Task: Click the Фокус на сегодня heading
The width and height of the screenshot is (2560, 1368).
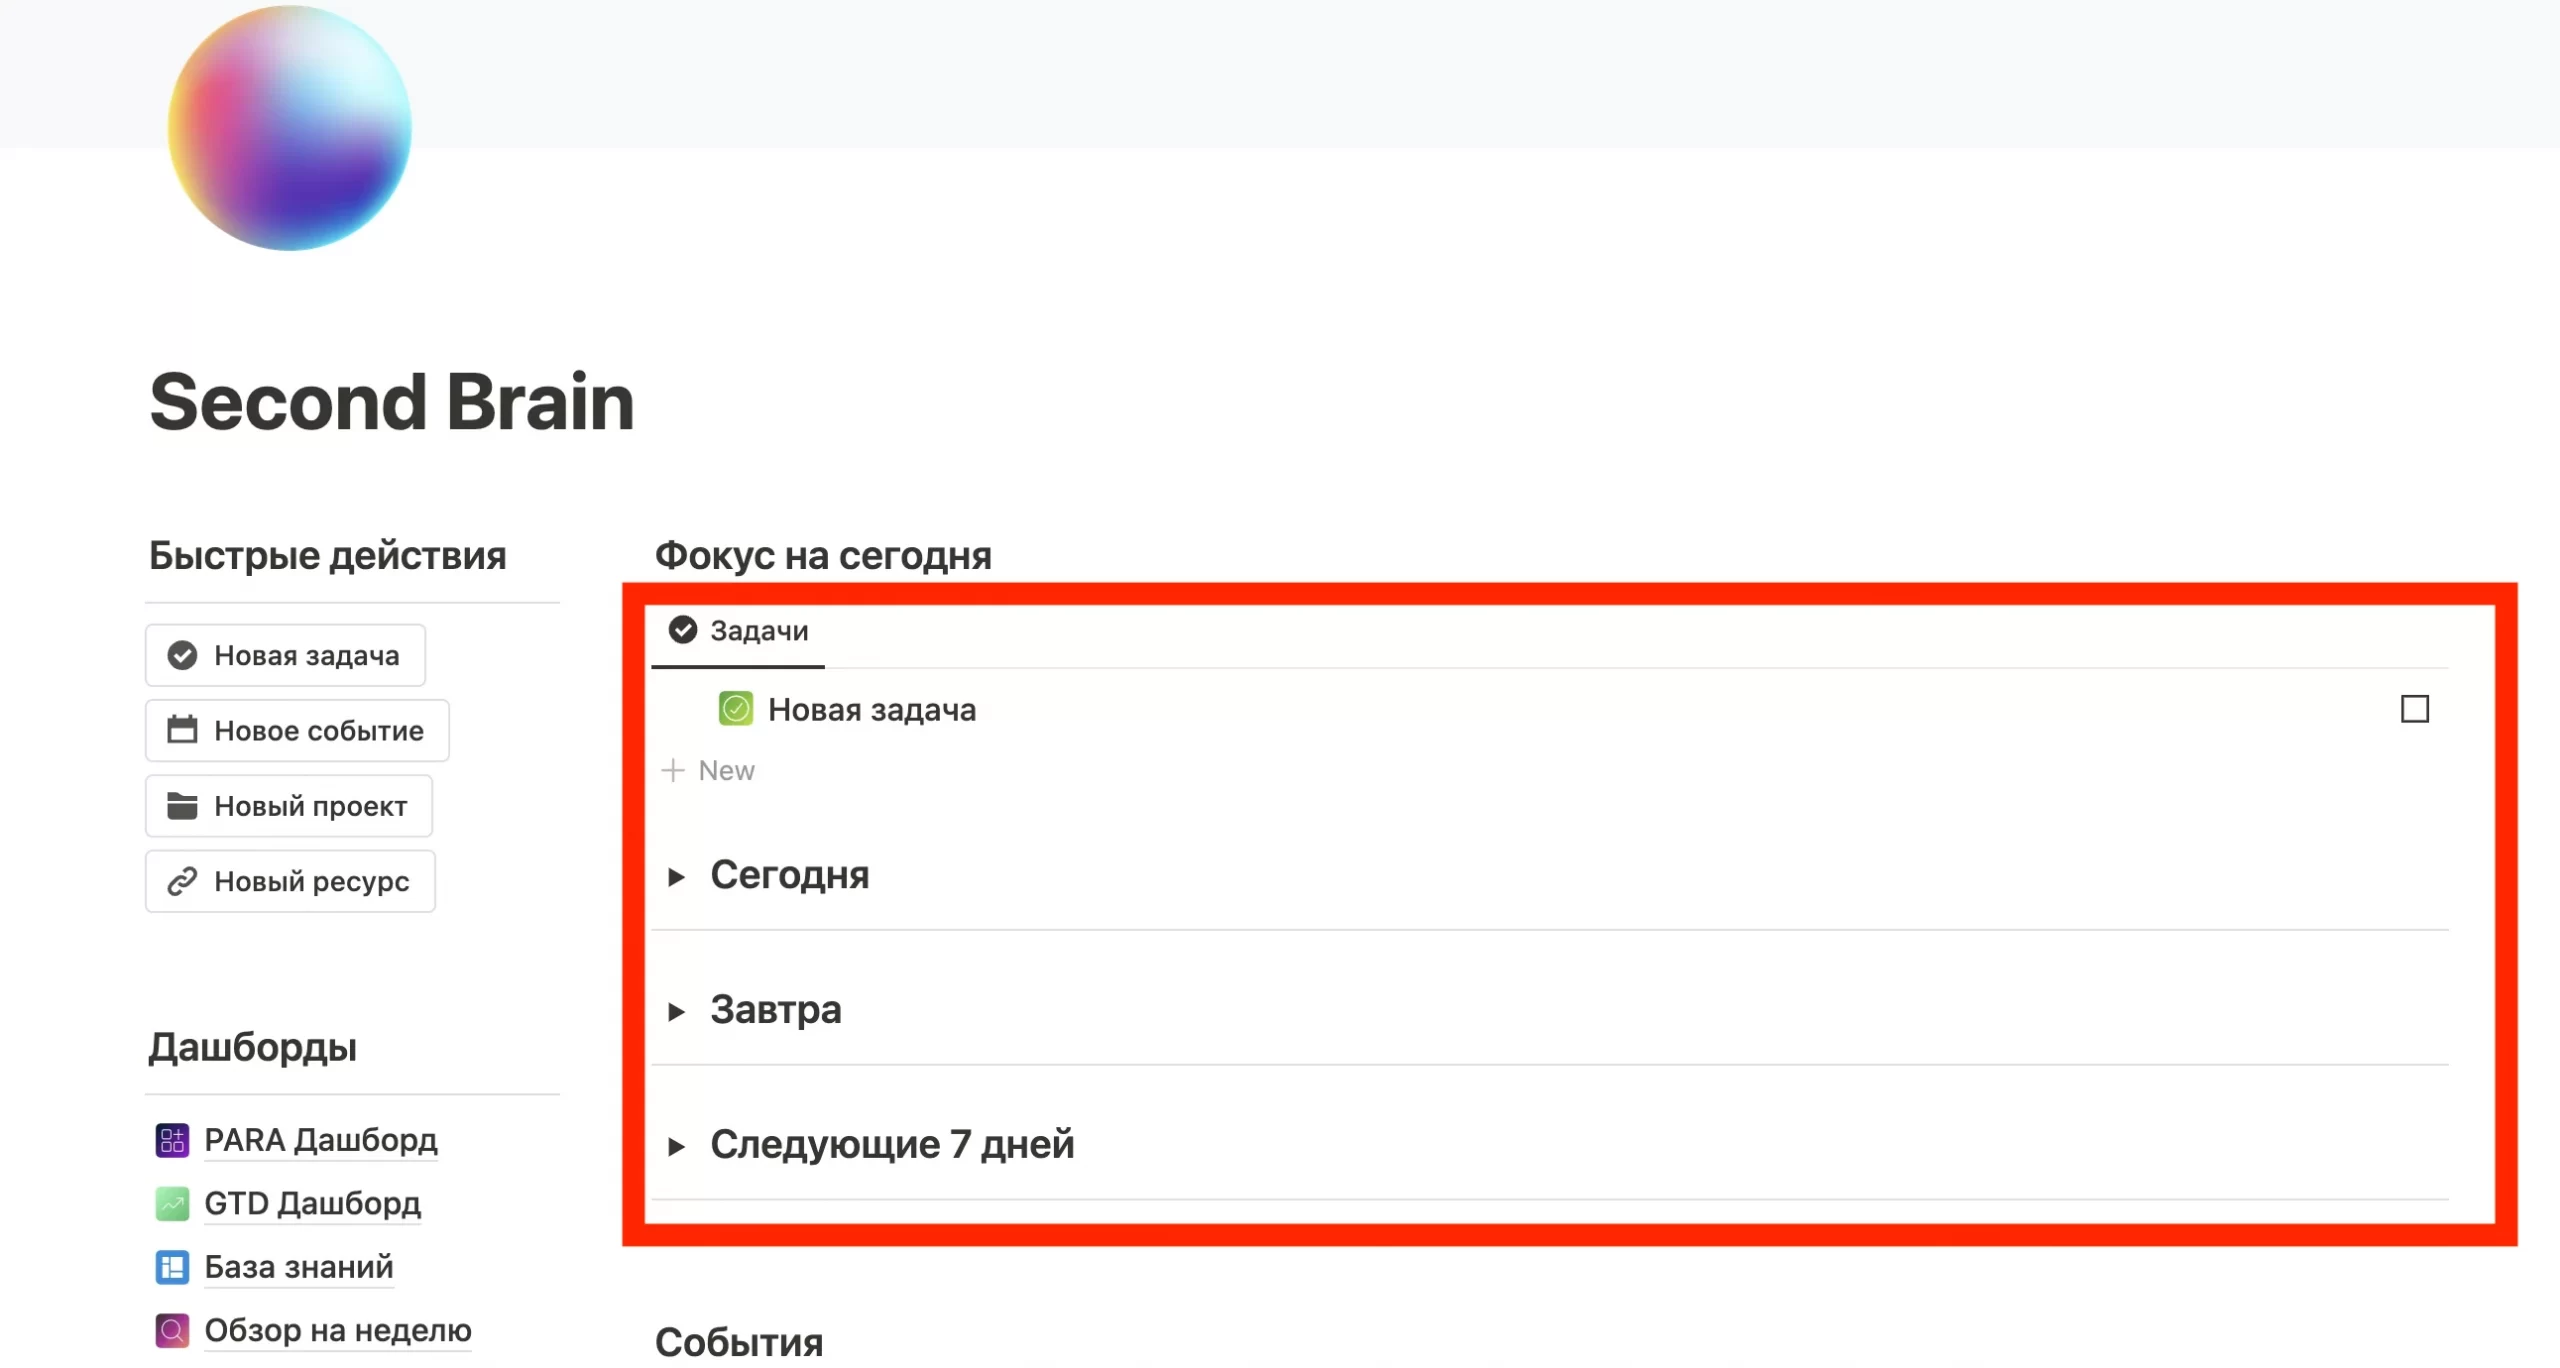Action: point(823,556)
